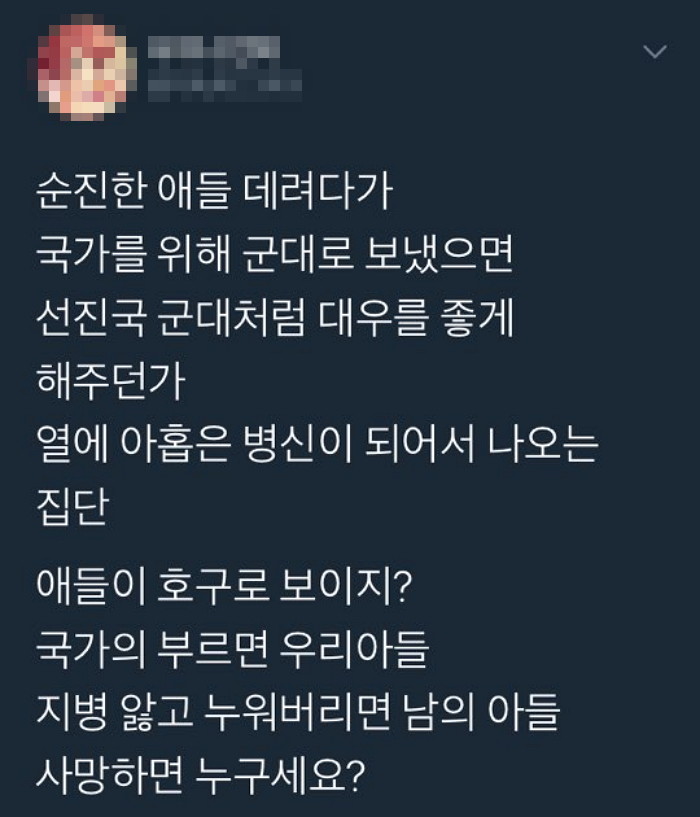This screenshot has width=700, height=817.
Task: Click the word '나오는' in the tweet
Action: tap(543, 444)
